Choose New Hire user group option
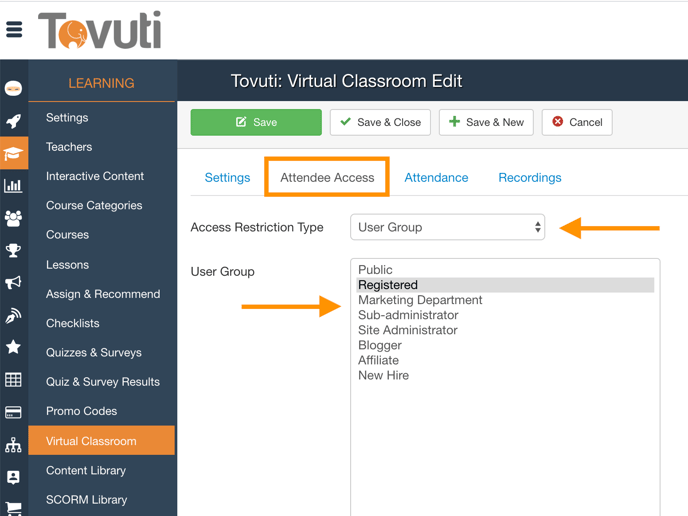 coord(383,375)
